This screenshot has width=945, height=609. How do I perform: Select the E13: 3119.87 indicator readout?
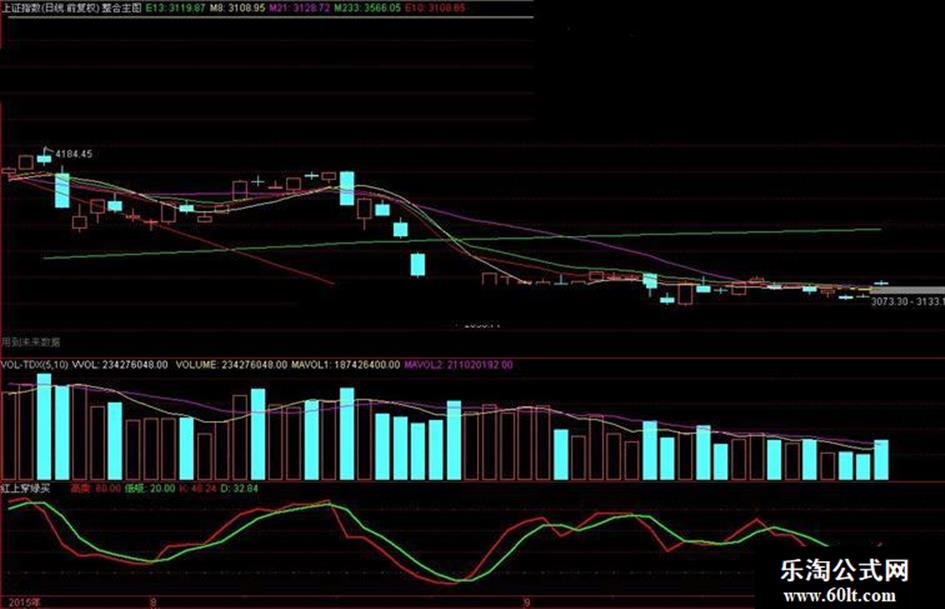pyautogui.click(x=176, y=8)
